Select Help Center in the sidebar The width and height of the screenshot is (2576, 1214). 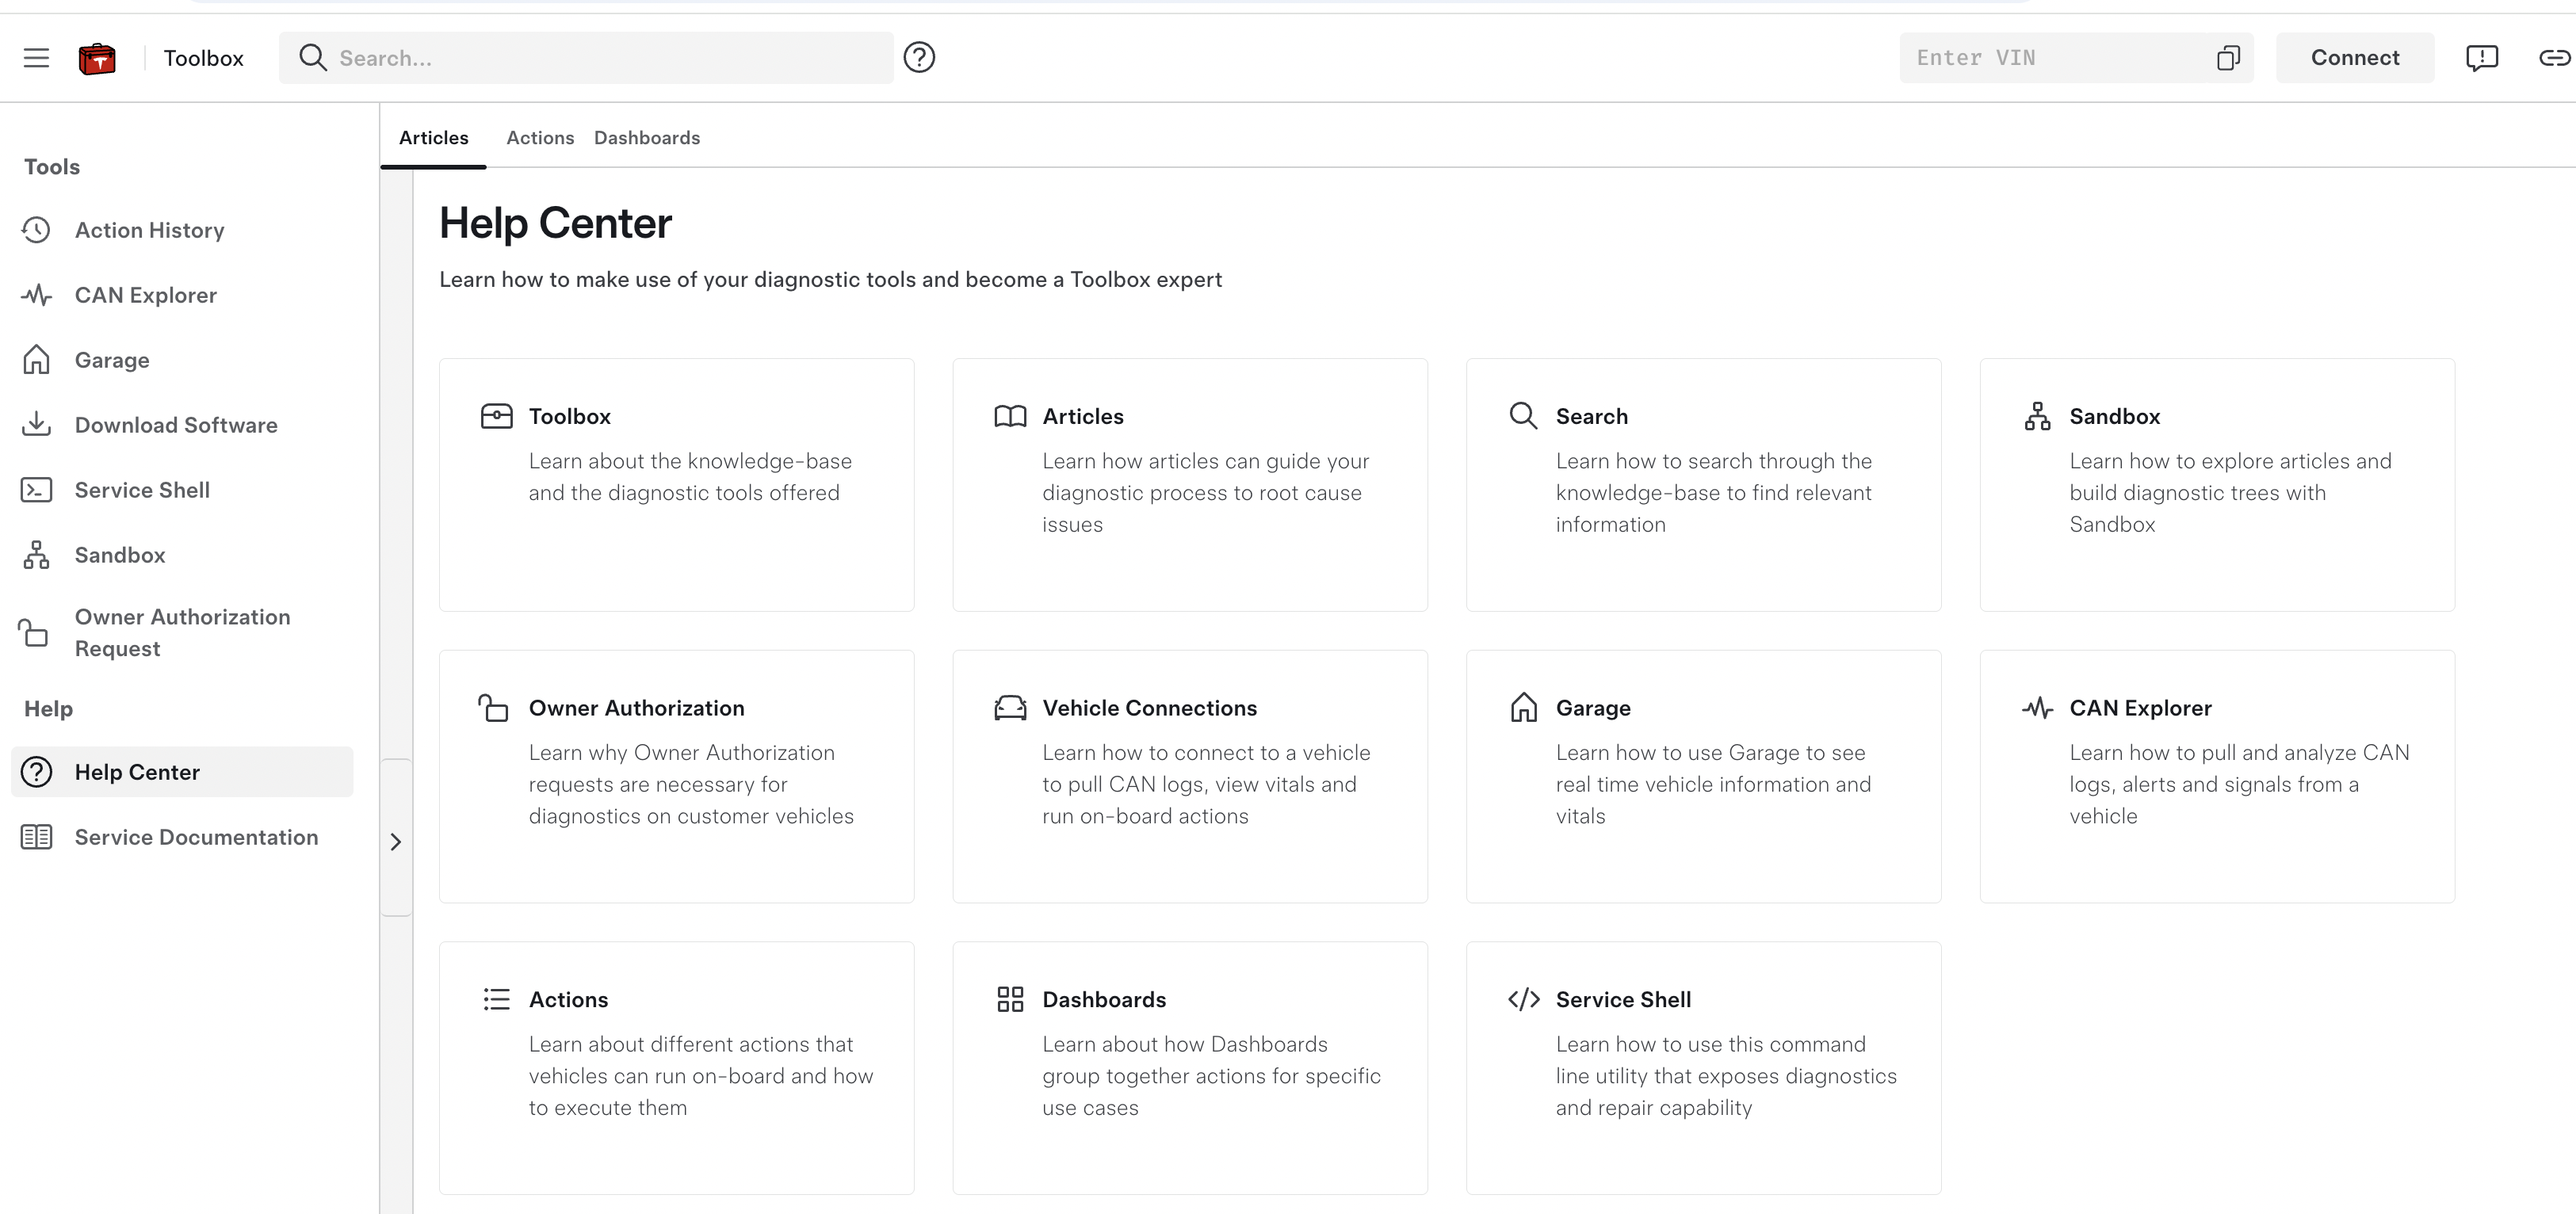point(182,772)
